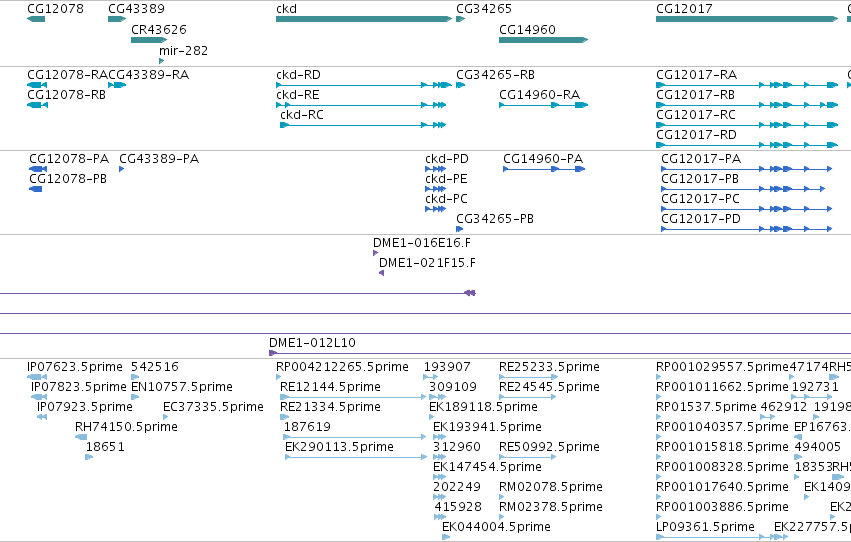Select the CG12017-RC transcript

747,125
